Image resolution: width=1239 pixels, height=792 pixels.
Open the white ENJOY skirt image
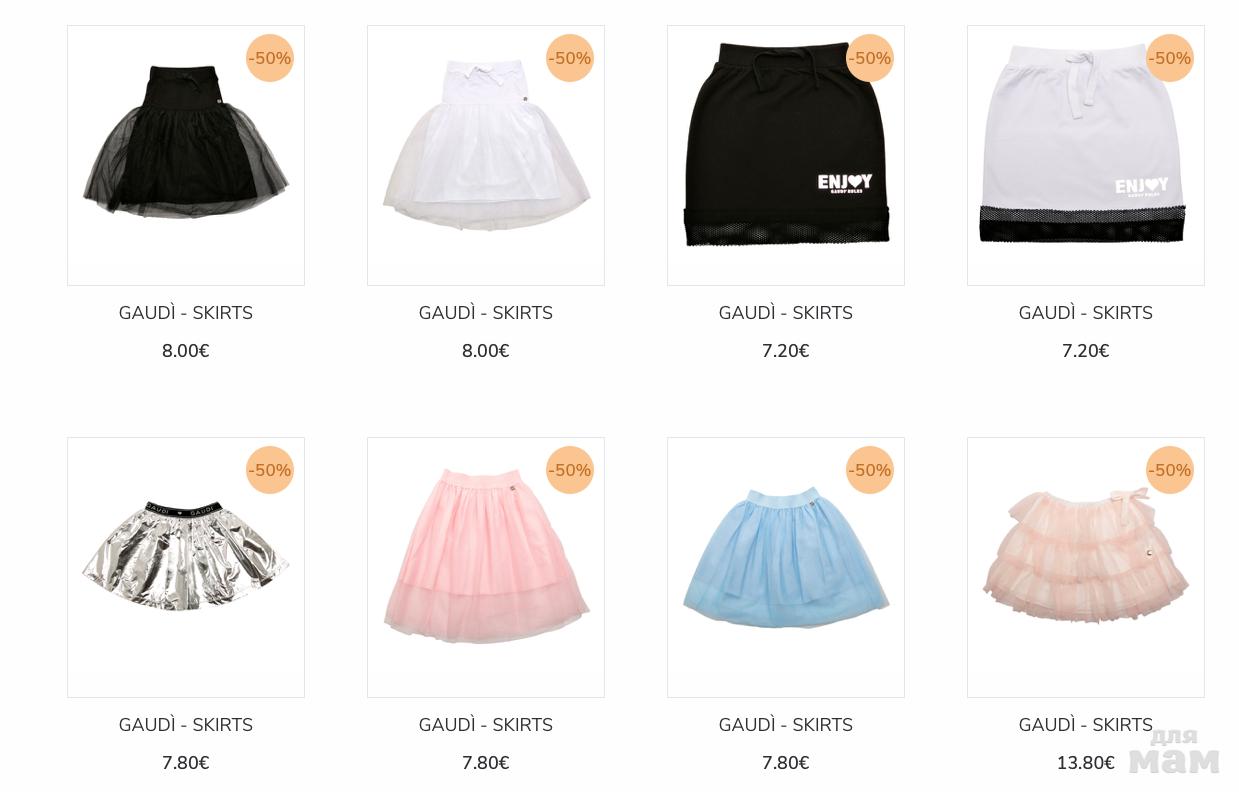tap(1086, 155)
